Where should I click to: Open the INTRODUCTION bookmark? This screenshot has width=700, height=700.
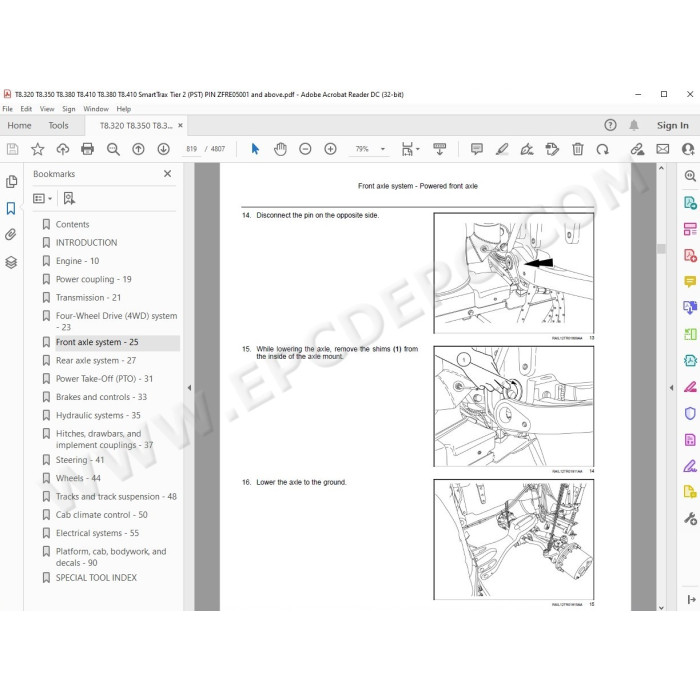click(86, 242)
